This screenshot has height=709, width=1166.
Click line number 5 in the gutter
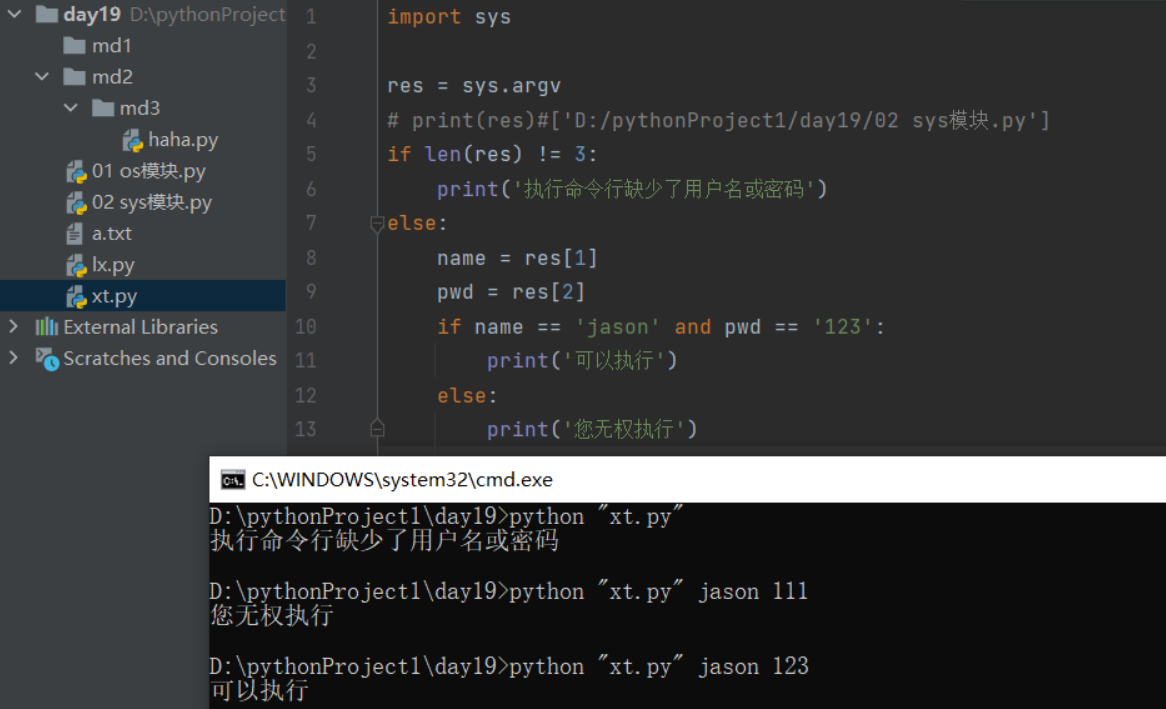[311, 154]
